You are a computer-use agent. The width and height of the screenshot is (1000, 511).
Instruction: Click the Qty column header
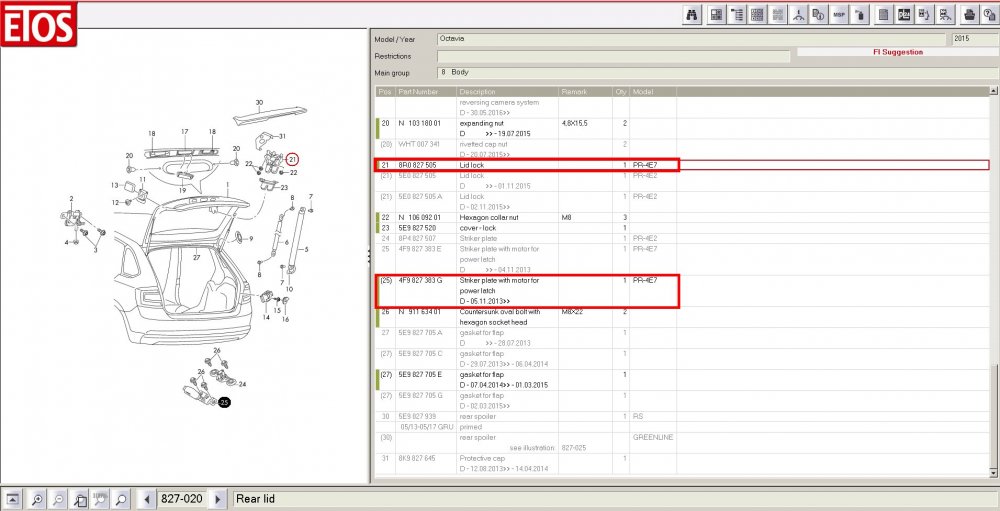click(621, 92)
